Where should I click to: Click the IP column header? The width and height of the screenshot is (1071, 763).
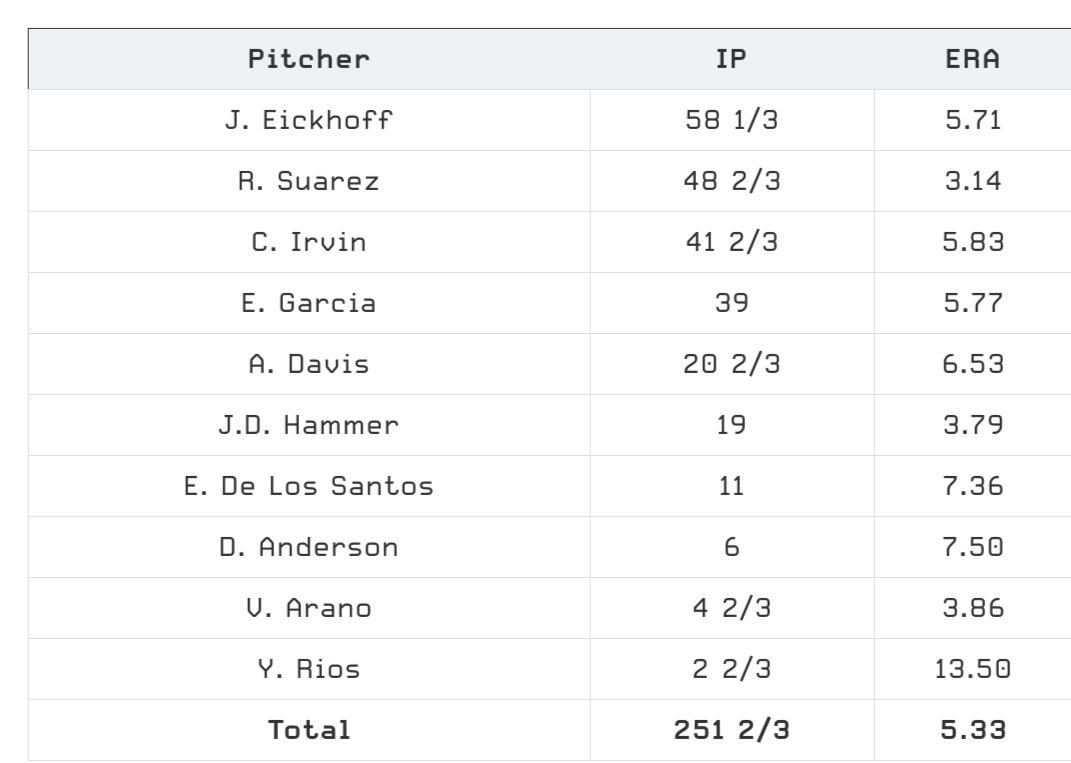click(x=732, y=59)
